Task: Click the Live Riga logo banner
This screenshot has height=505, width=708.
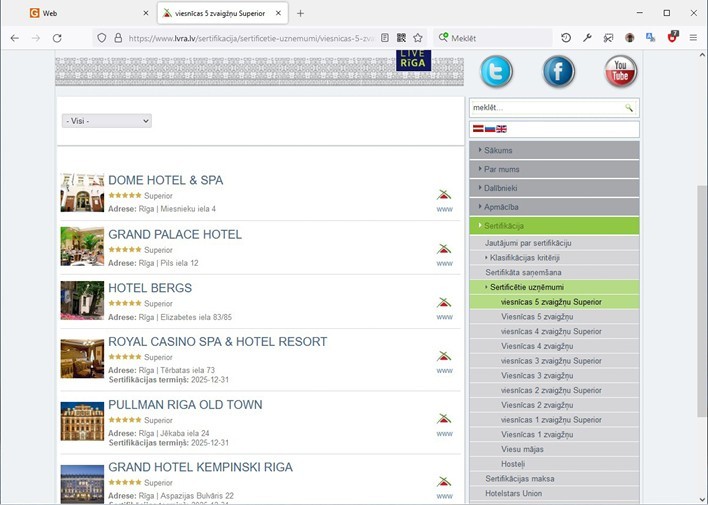Action: point(413,60)
